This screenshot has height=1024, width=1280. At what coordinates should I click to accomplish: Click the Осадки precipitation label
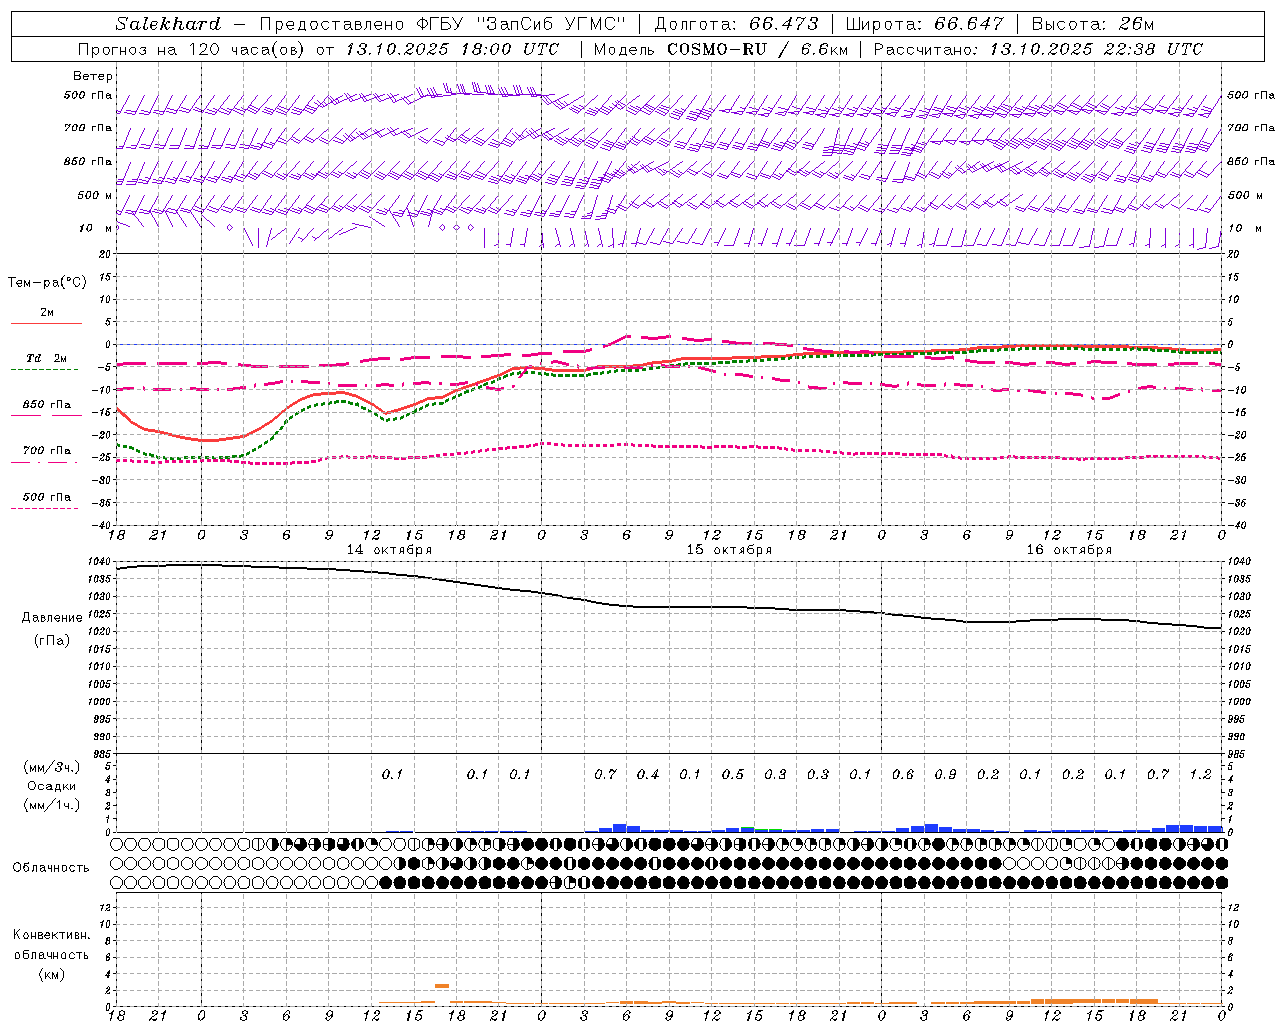pos(52,786)
